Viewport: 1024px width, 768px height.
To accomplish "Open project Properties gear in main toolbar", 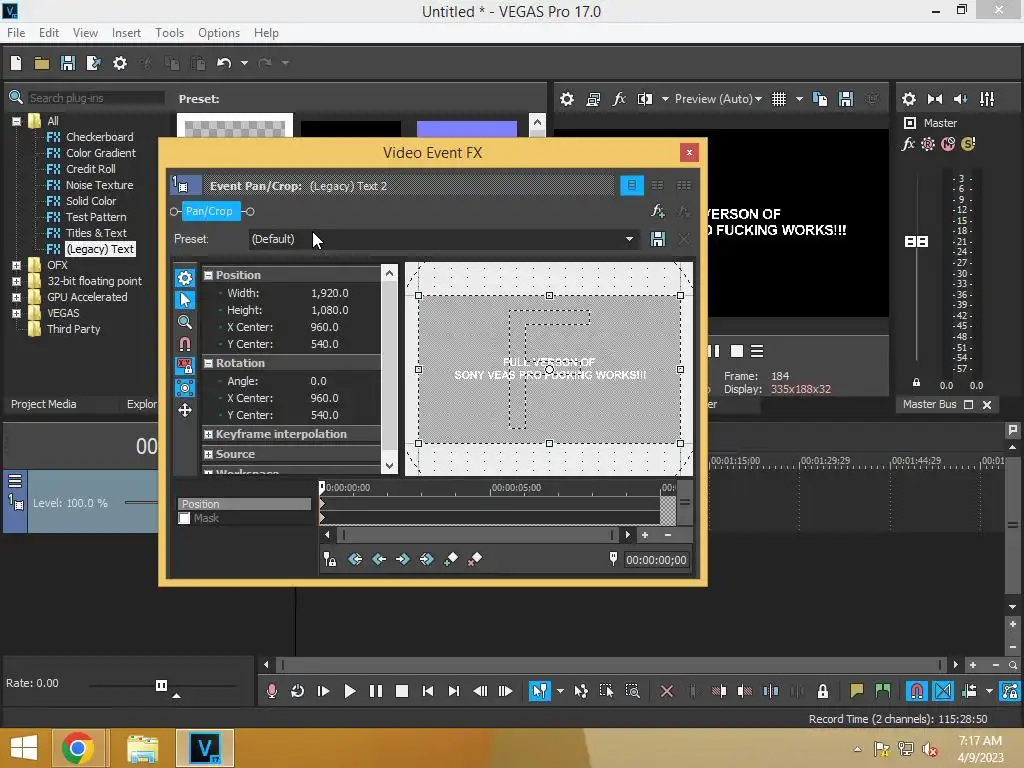I will click(x=120, y=63).
